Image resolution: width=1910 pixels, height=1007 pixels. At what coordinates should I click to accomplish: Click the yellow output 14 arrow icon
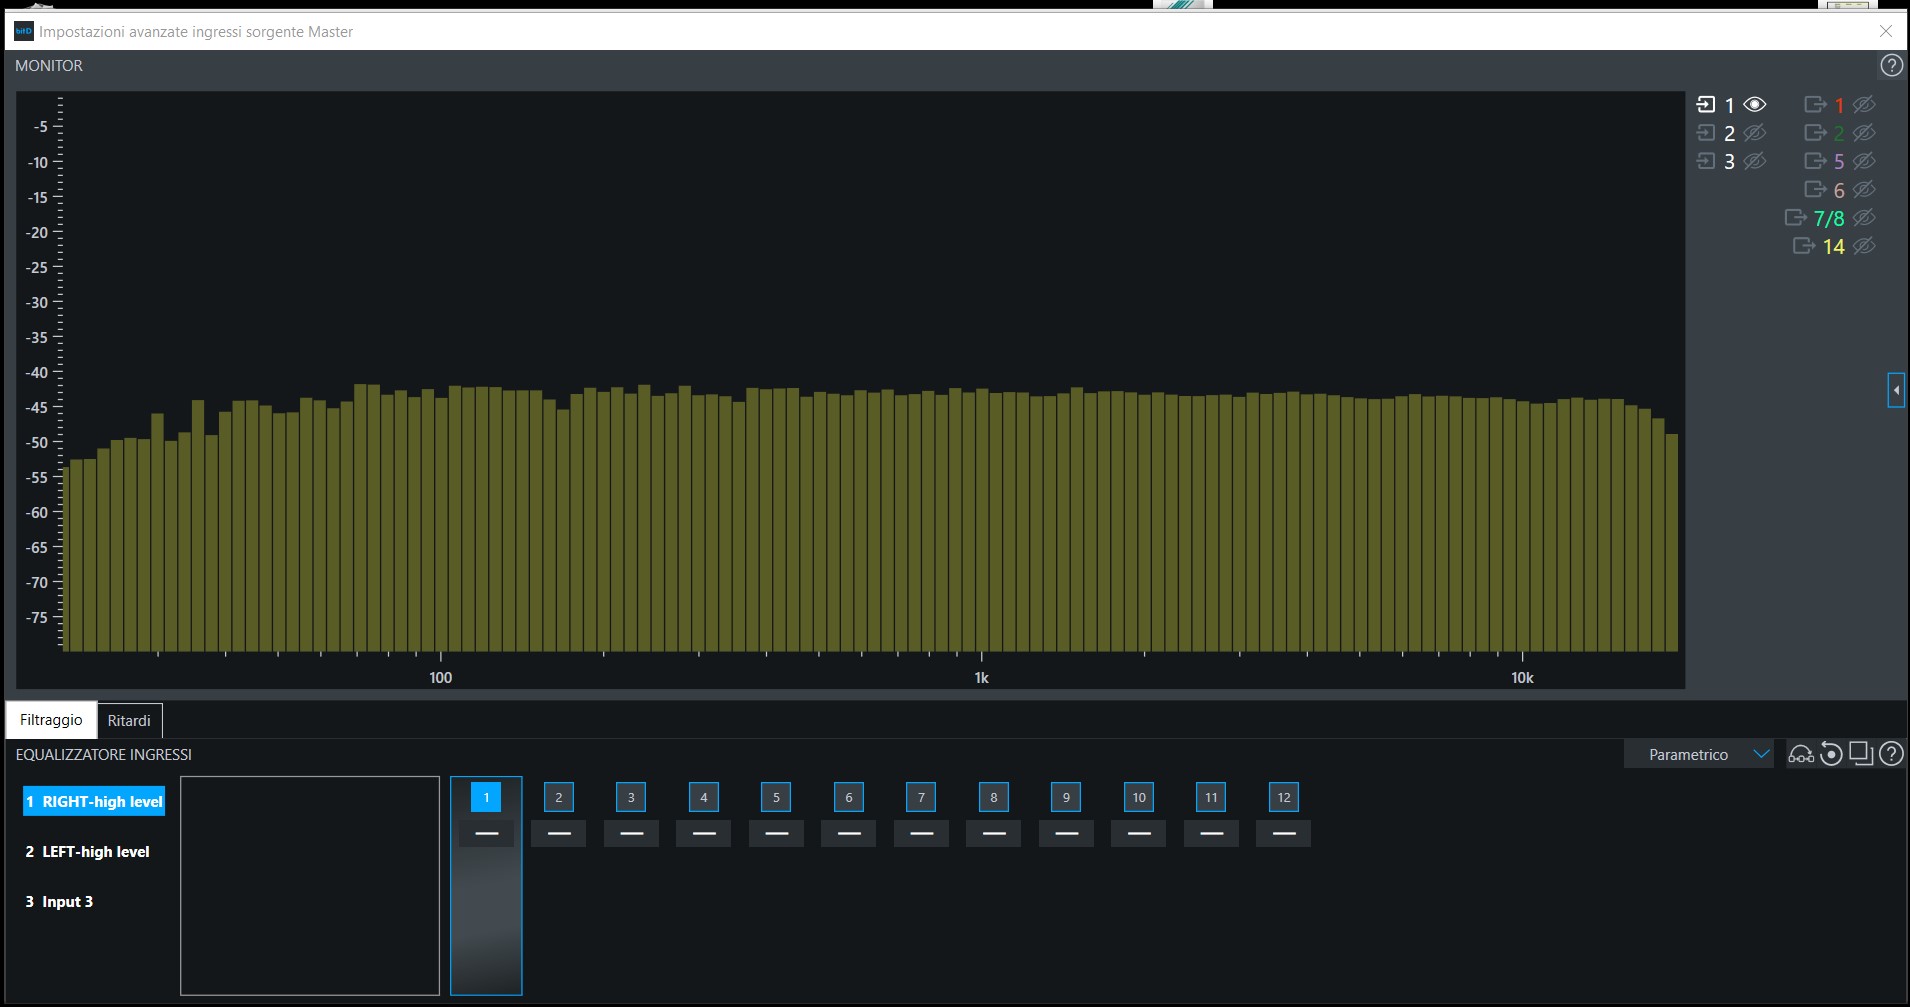point(1804,245)
